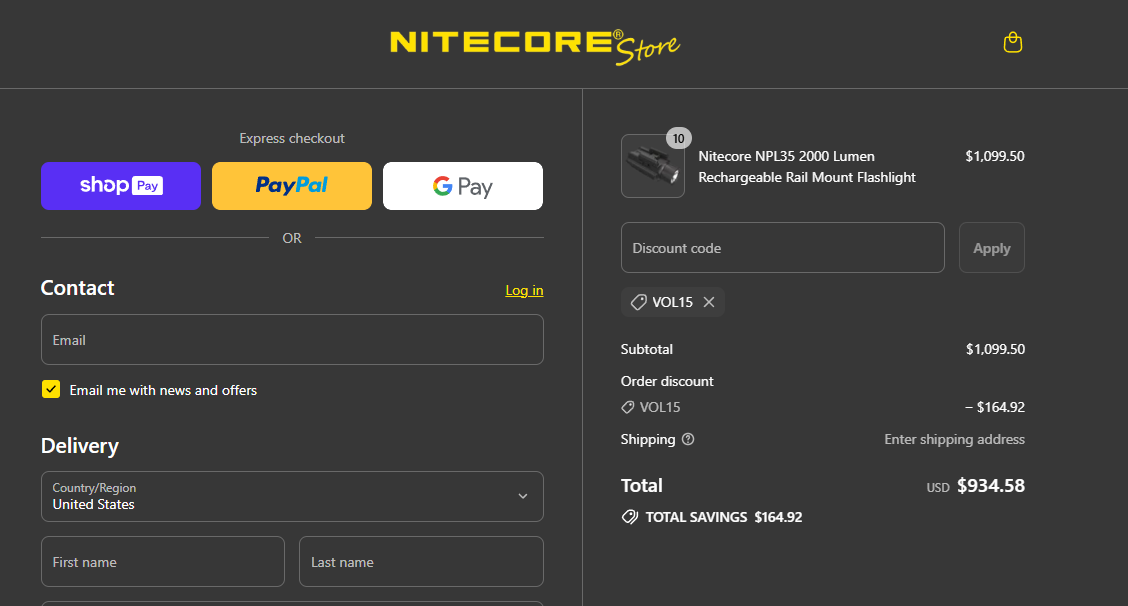Click the item price $1,099.50 beside the product
This screenshot has width=1128, height=606.
coord(995,156)
